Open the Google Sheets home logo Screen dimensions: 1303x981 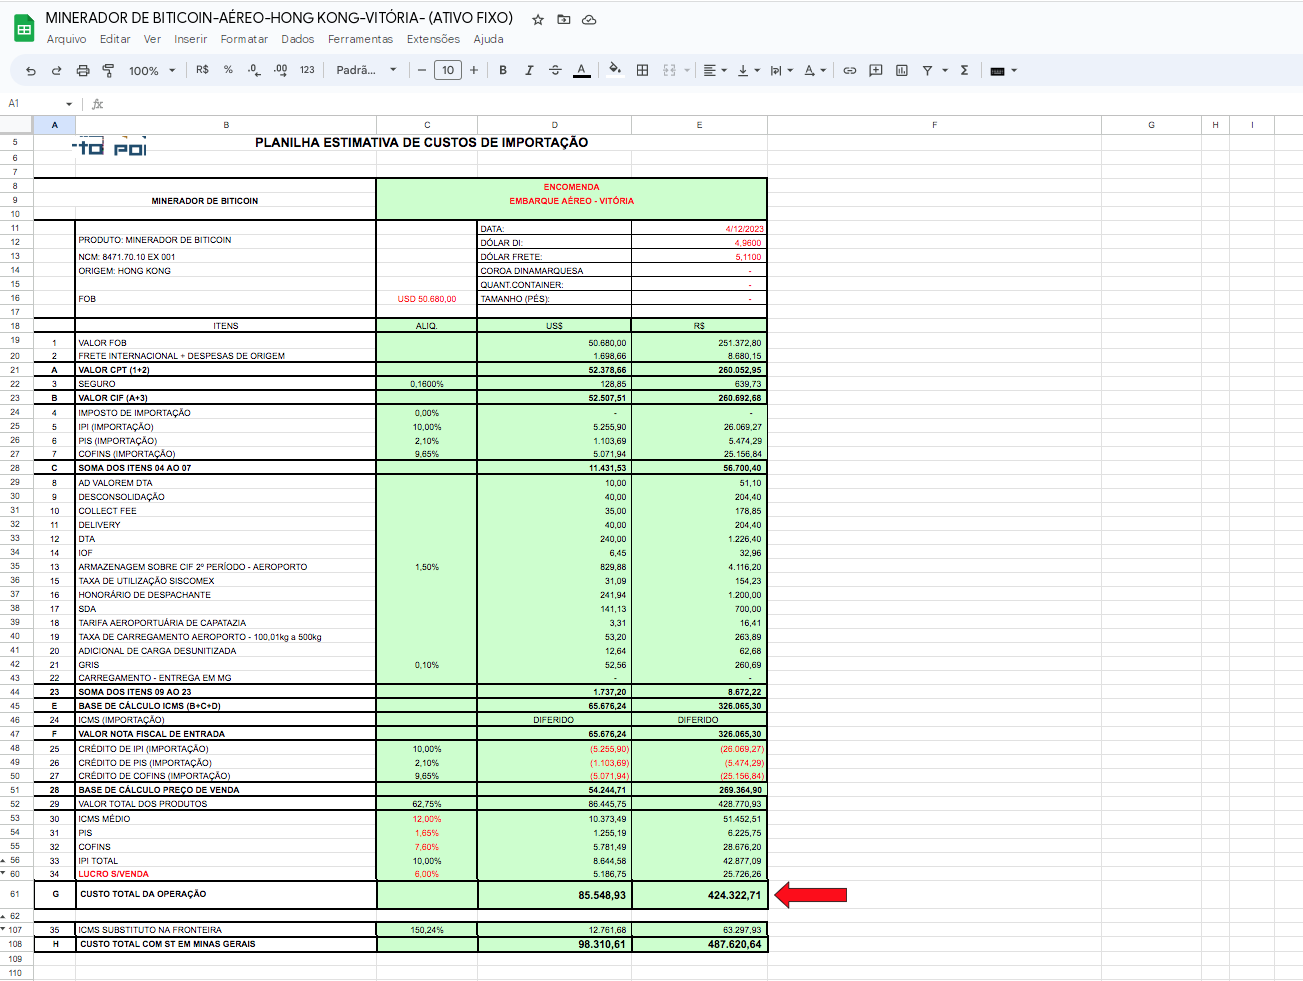[x=24, y=29]
